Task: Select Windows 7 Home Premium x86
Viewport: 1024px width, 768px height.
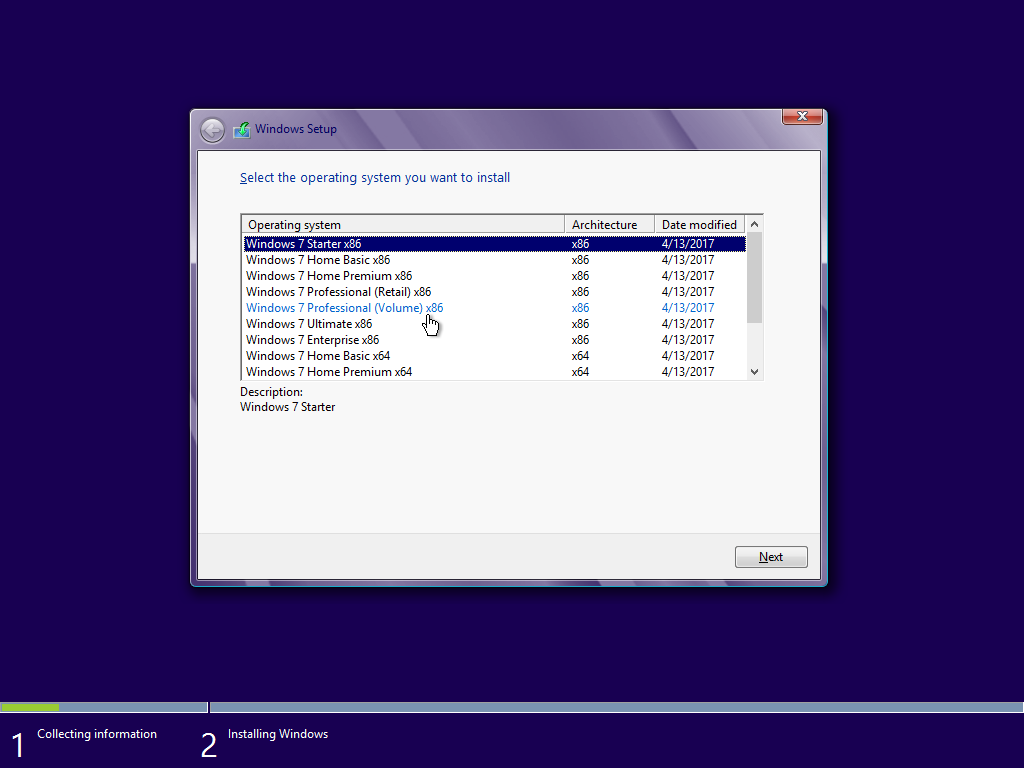Action: [494, 276]
